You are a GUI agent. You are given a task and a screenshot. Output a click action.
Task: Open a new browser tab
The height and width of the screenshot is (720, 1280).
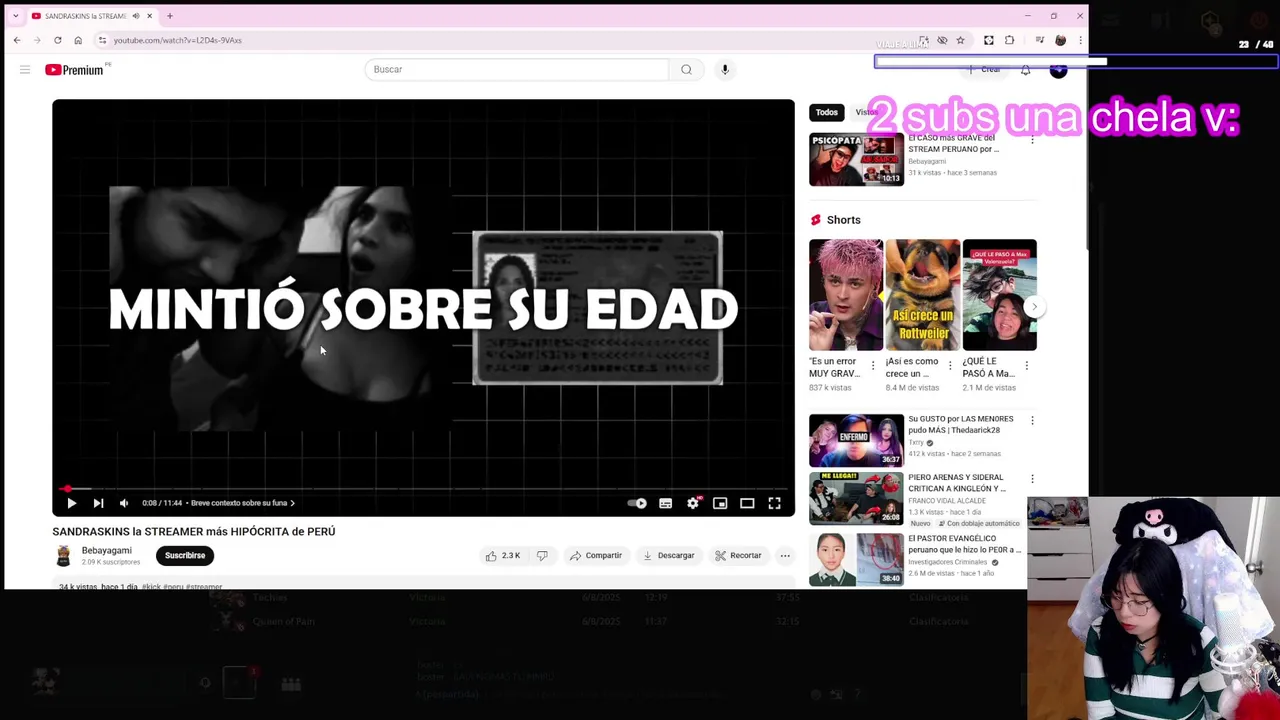point(170,16)
